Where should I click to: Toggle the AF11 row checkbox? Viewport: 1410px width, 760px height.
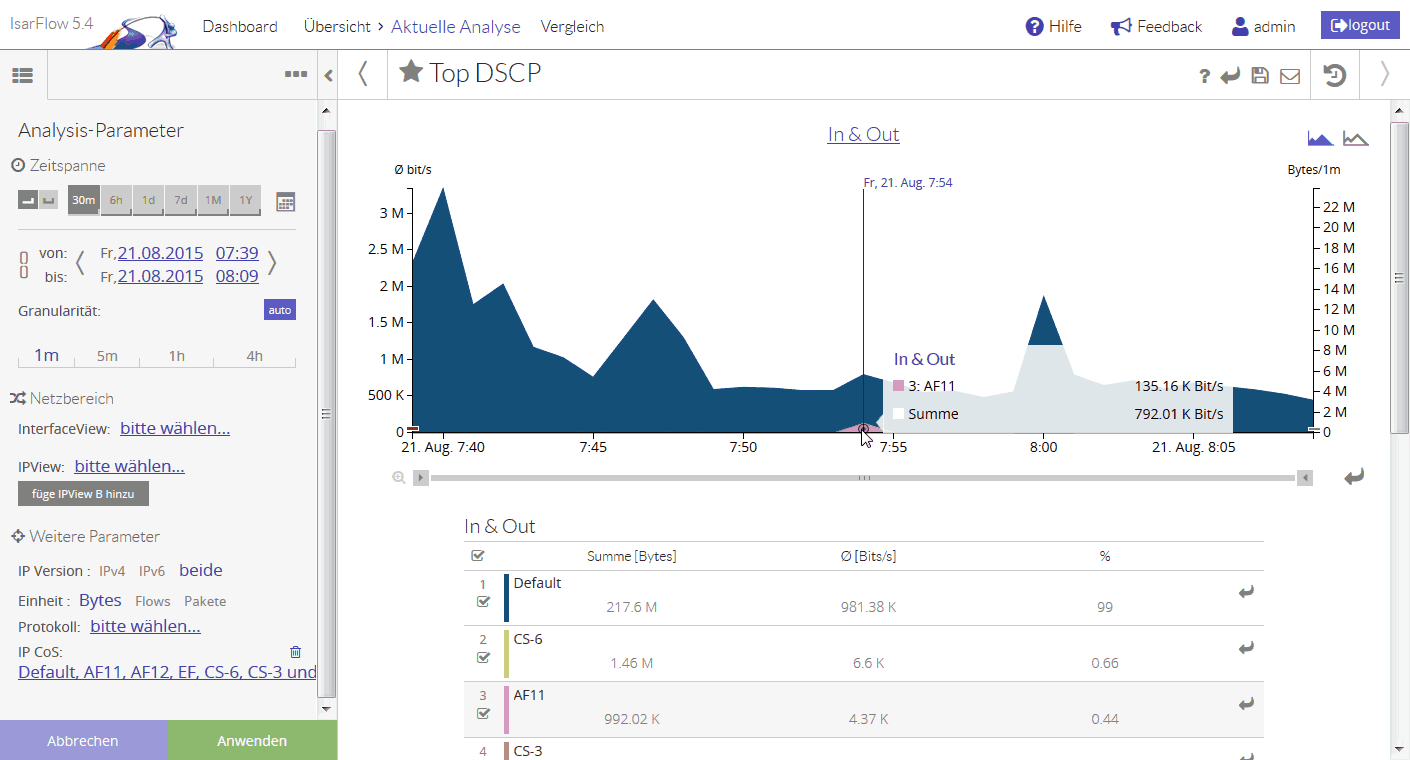point(484,714)
